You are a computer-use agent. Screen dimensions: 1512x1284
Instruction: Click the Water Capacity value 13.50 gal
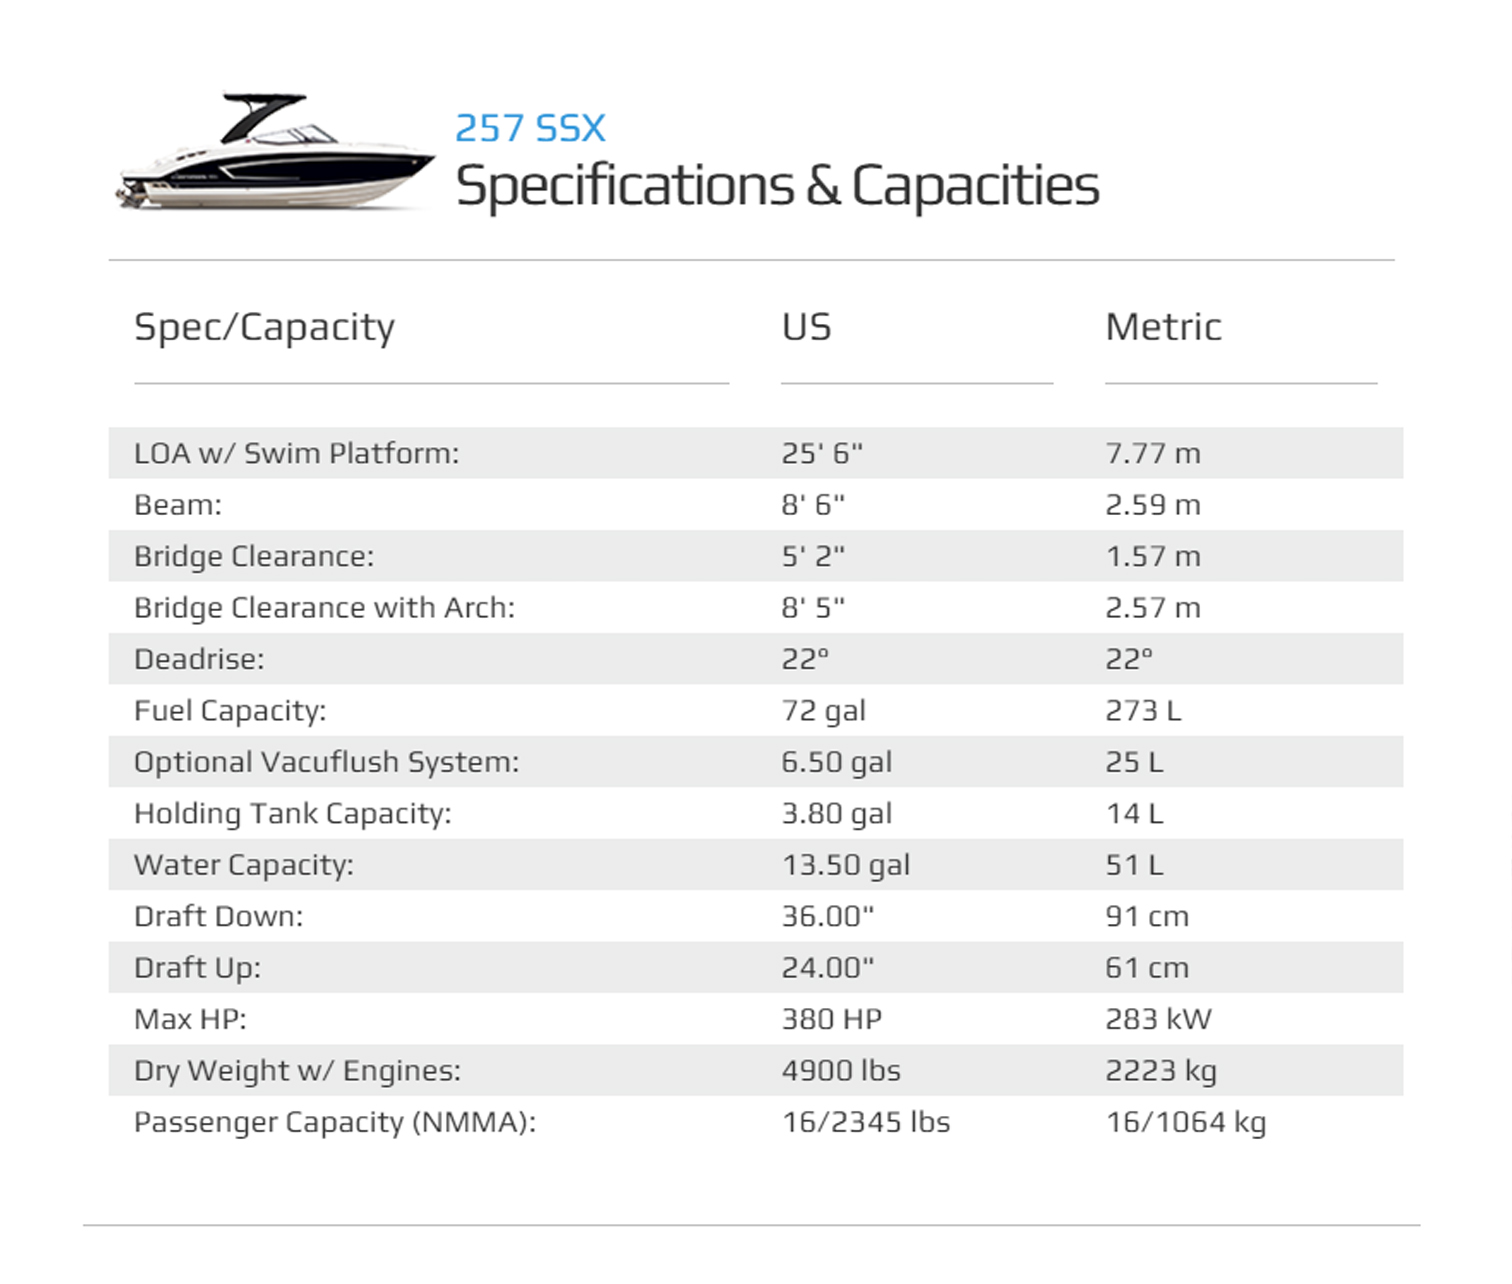[845, 865]
